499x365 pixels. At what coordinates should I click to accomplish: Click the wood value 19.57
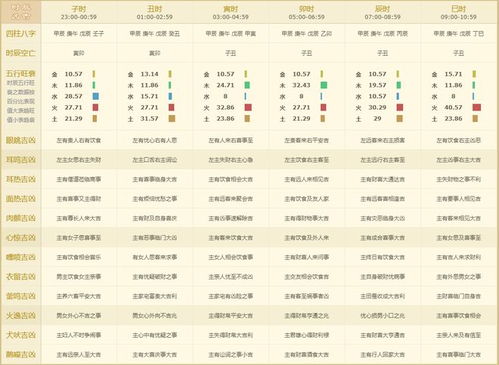pyautogui.click(x=377, y=85)
